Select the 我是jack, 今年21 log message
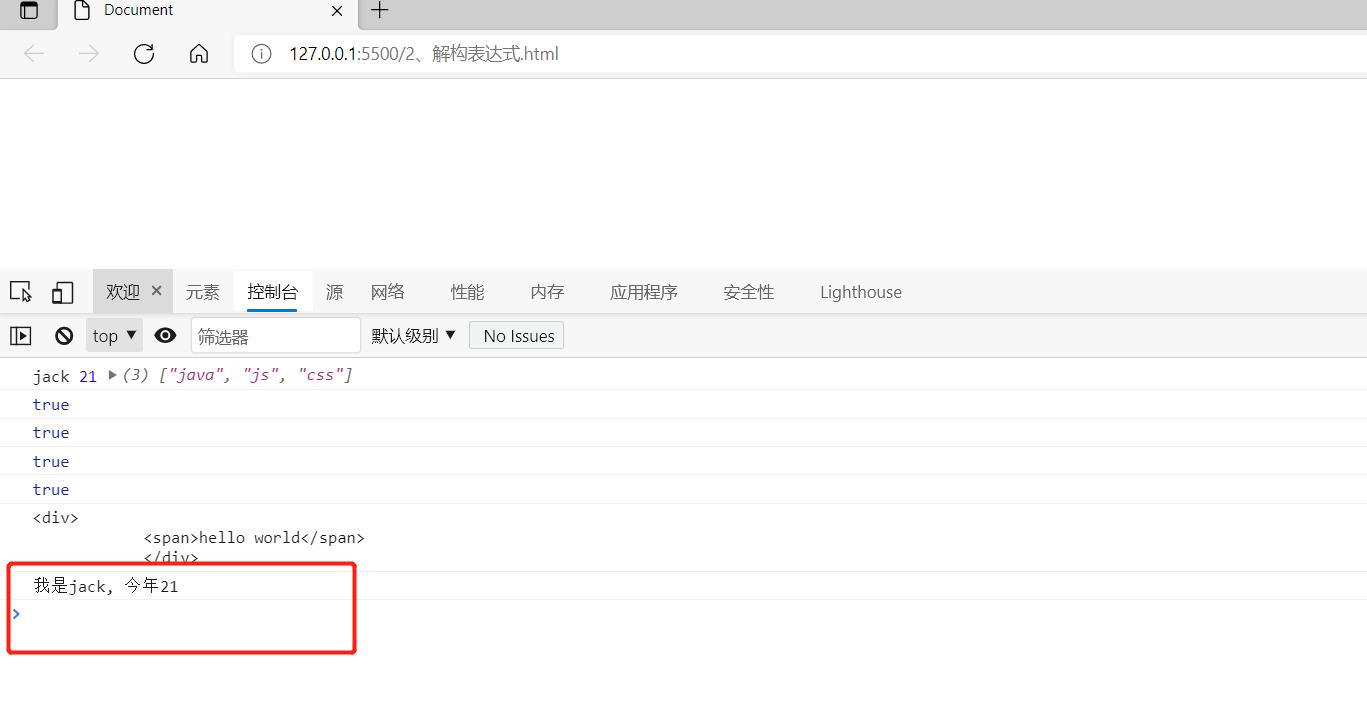This screenshot has height=725, width=1367. point(106,586)
